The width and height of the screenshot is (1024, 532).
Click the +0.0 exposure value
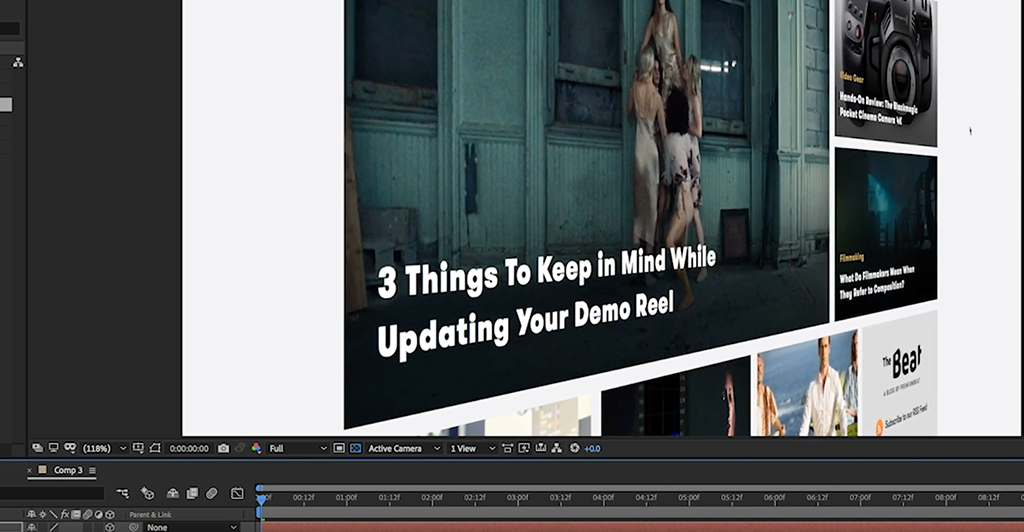[592, 448]
